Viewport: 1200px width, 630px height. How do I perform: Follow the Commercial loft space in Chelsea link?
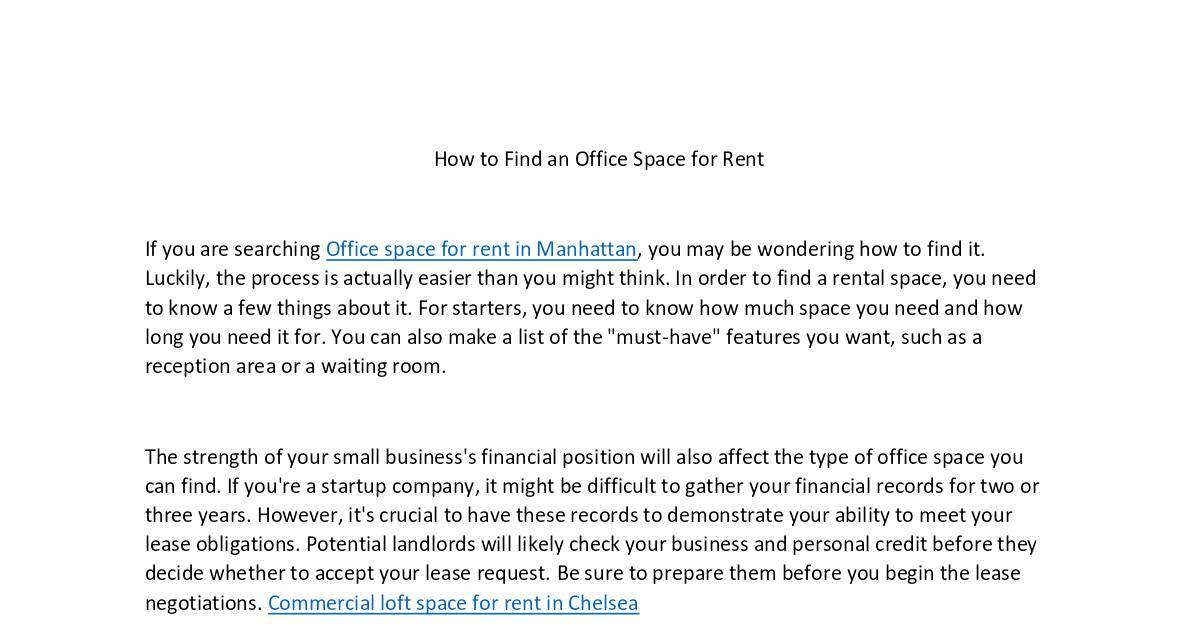point(452,603)
